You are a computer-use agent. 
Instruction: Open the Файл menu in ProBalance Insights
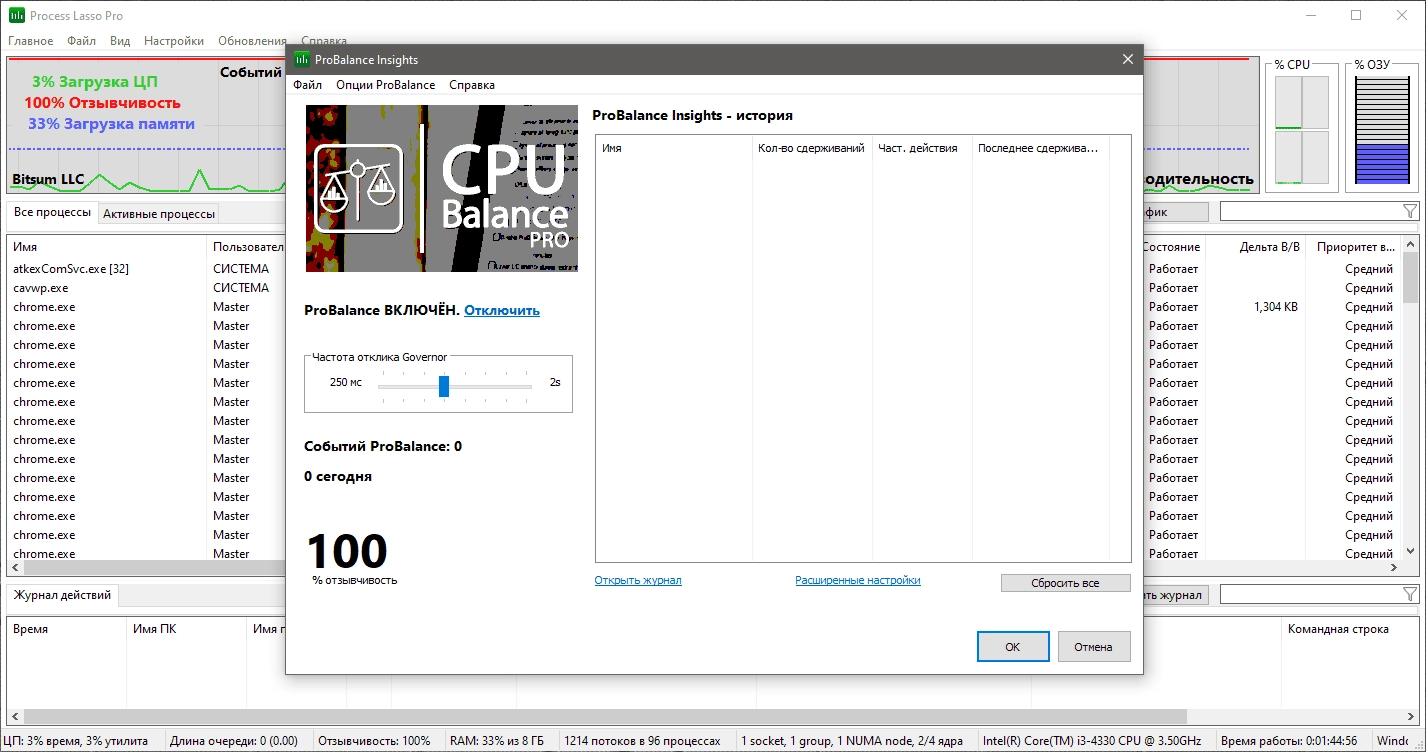tap(308, 85)
